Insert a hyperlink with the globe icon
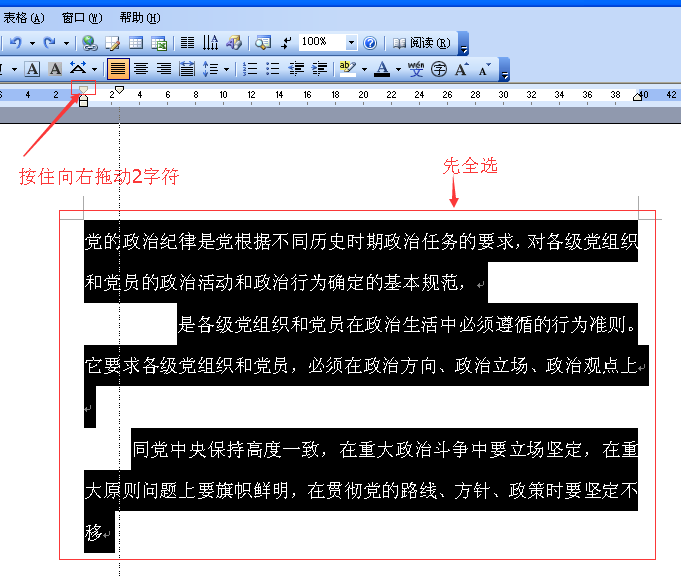Viewport: 681px width, 578px height. point(90,43)
